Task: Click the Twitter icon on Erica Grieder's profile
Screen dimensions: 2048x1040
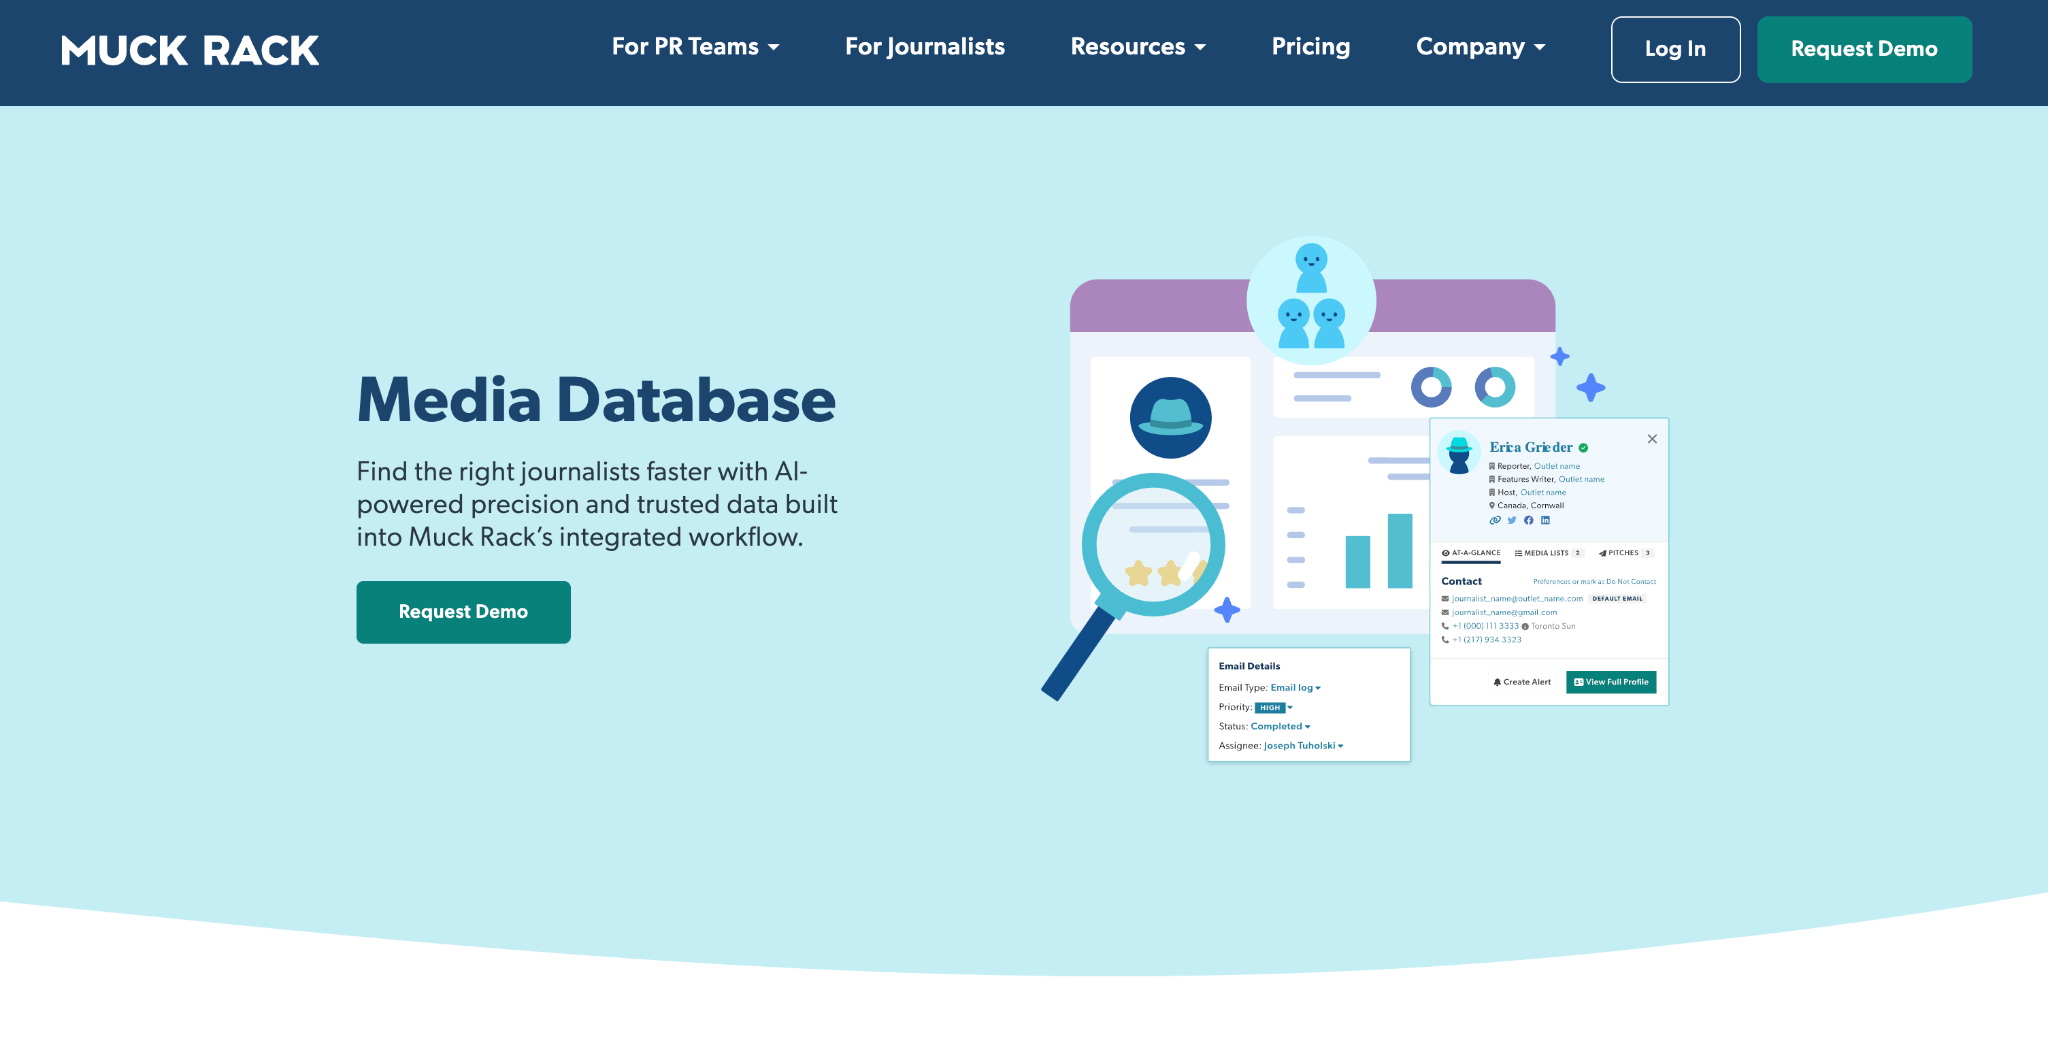Action: 1512,520
